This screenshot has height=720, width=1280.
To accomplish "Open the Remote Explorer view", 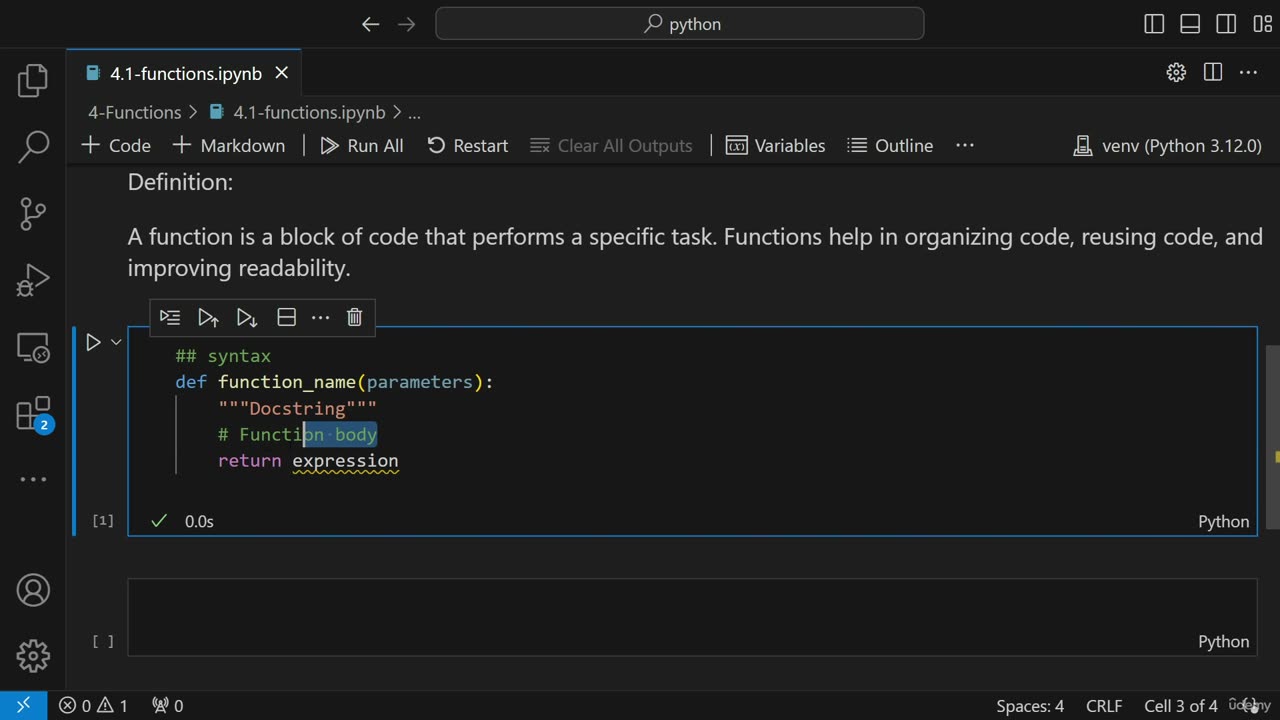I will [x=33, y=347].
